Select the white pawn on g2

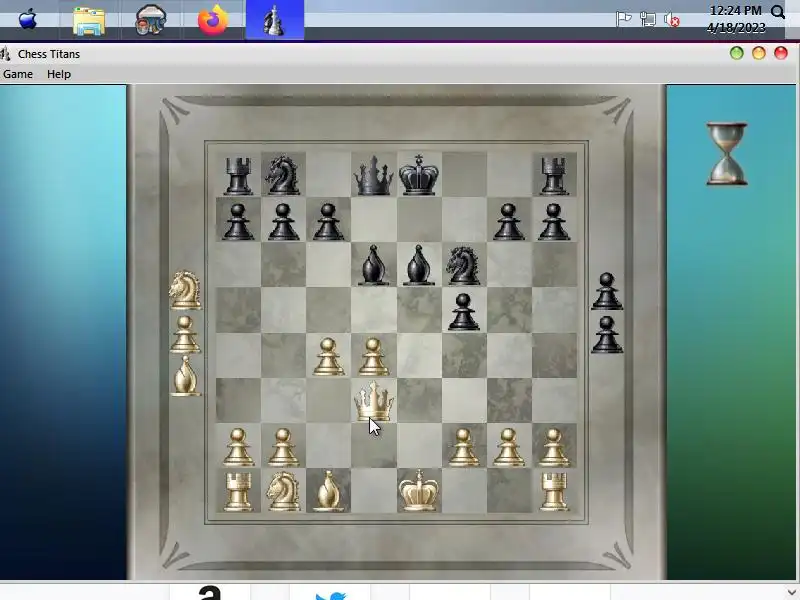(x=509, y=447)
